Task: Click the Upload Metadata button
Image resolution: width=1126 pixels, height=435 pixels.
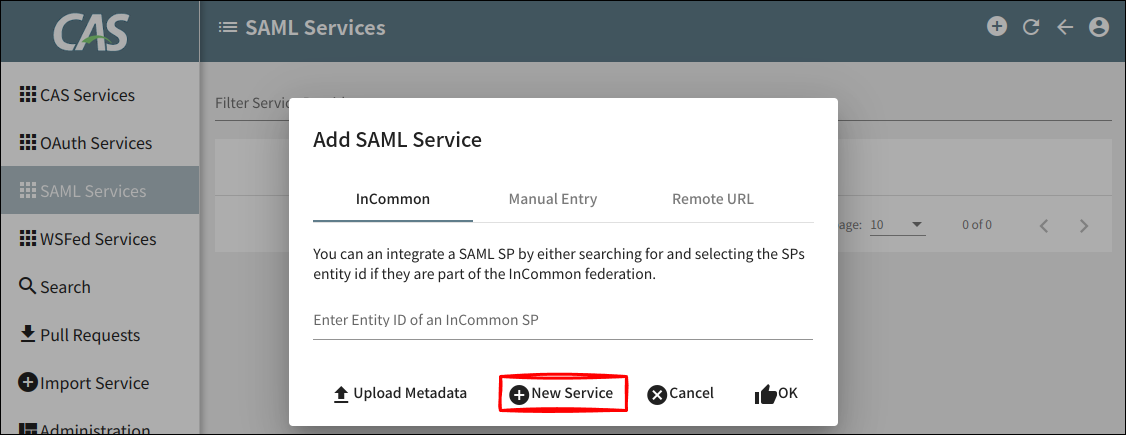Action: tap(400, 393)
